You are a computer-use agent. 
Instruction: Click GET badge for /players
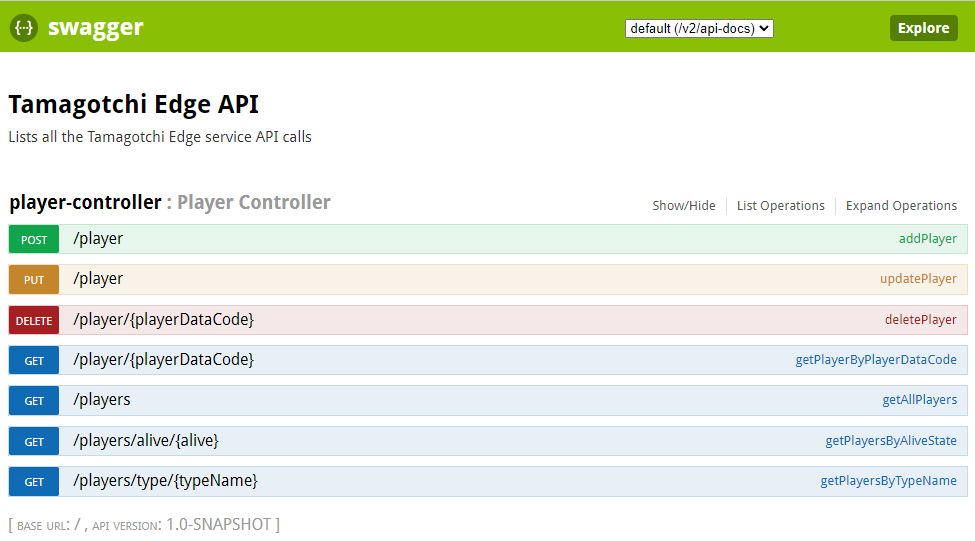[34, 401]
